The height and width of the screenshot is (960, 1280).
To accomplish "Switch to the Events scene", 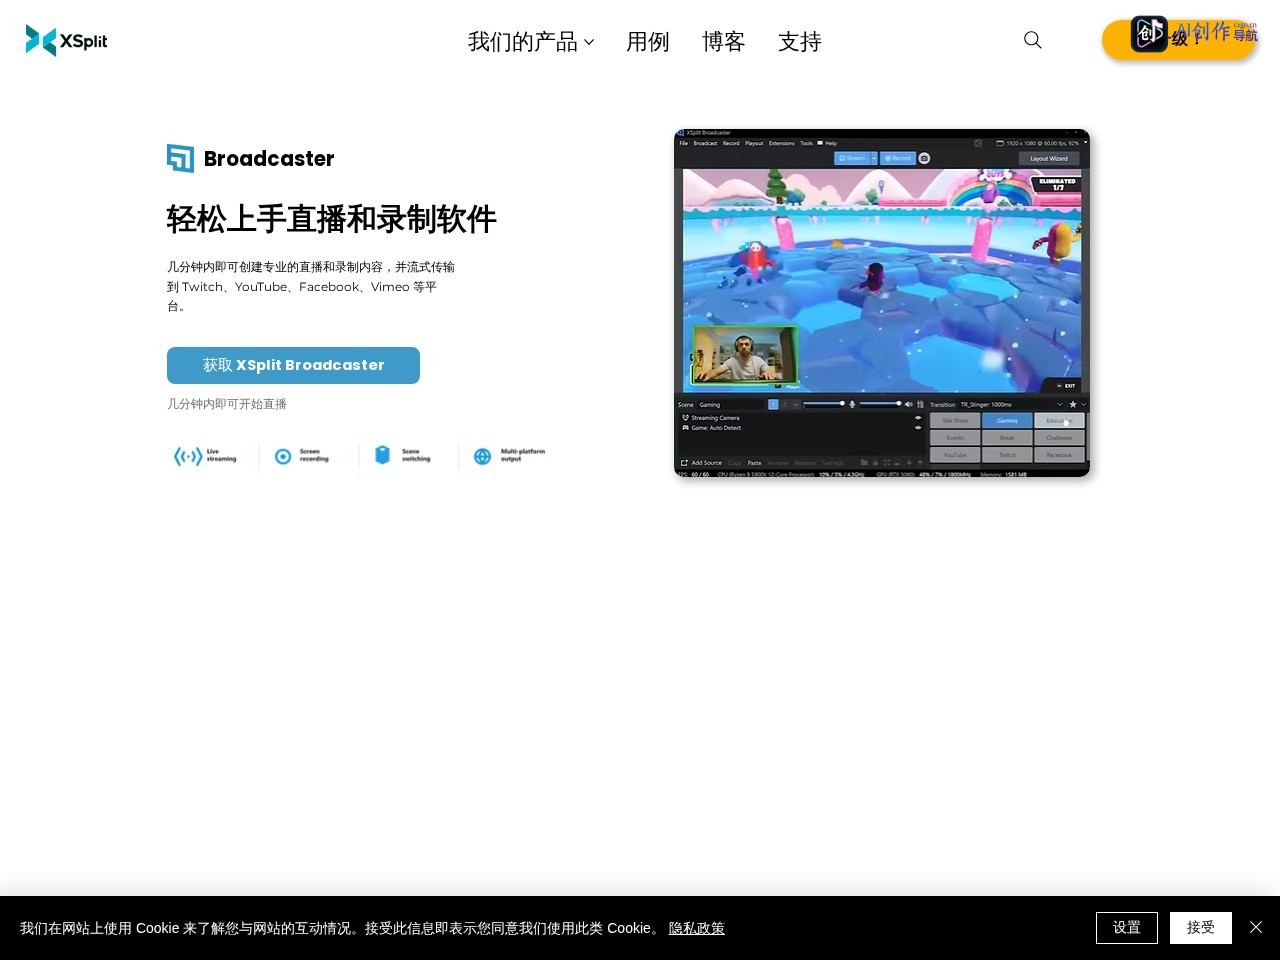I will (955, 438).
